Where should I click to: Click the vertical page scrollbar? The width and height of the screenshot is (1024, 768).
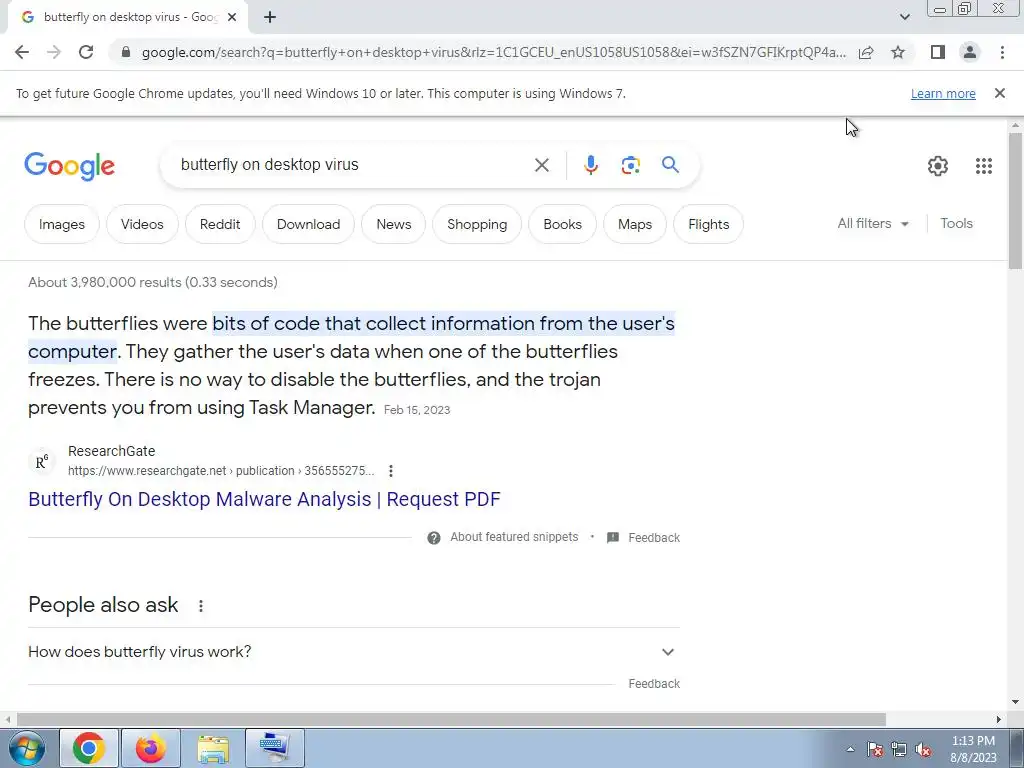[1015, 200]
